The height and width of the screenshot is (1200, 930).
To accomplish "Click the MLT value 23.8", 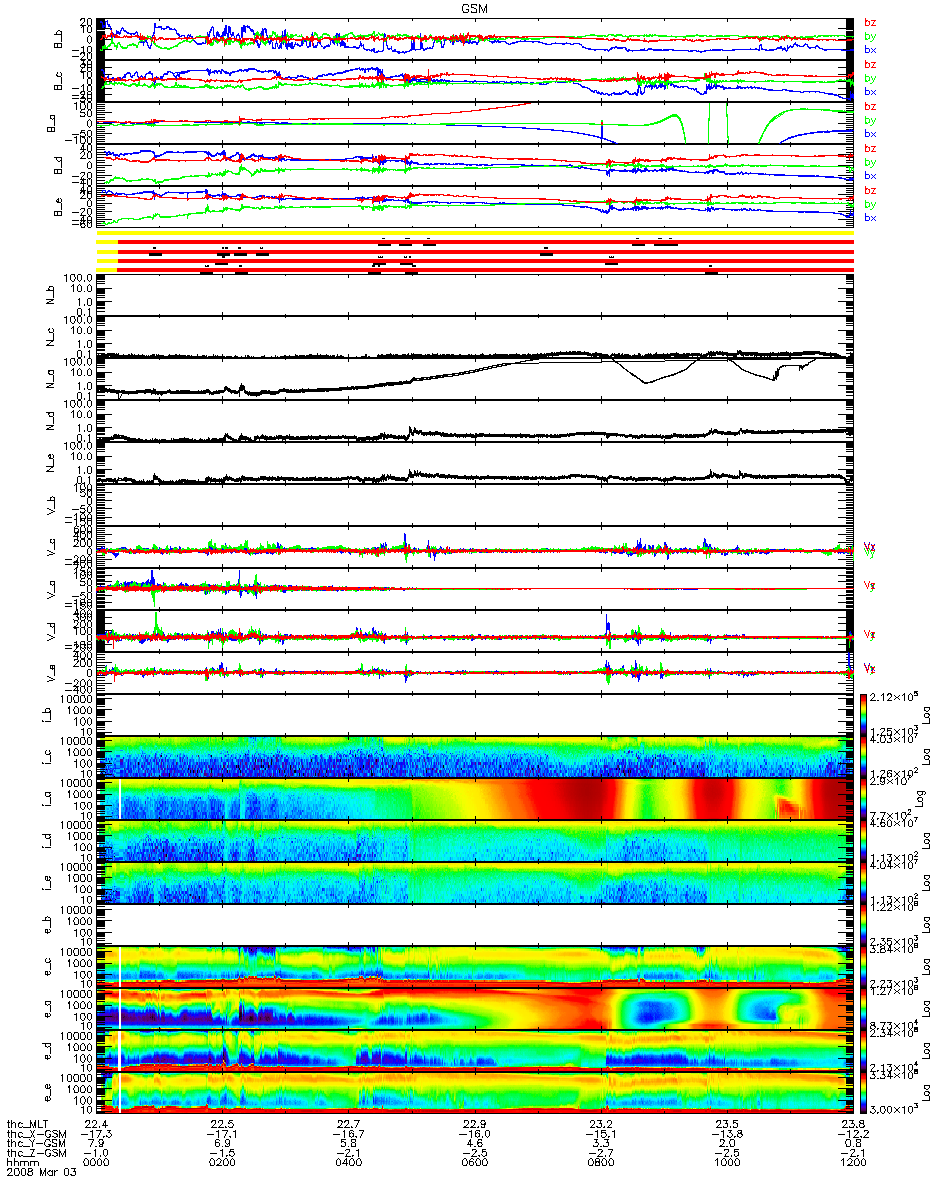I will click(853, 1124).
